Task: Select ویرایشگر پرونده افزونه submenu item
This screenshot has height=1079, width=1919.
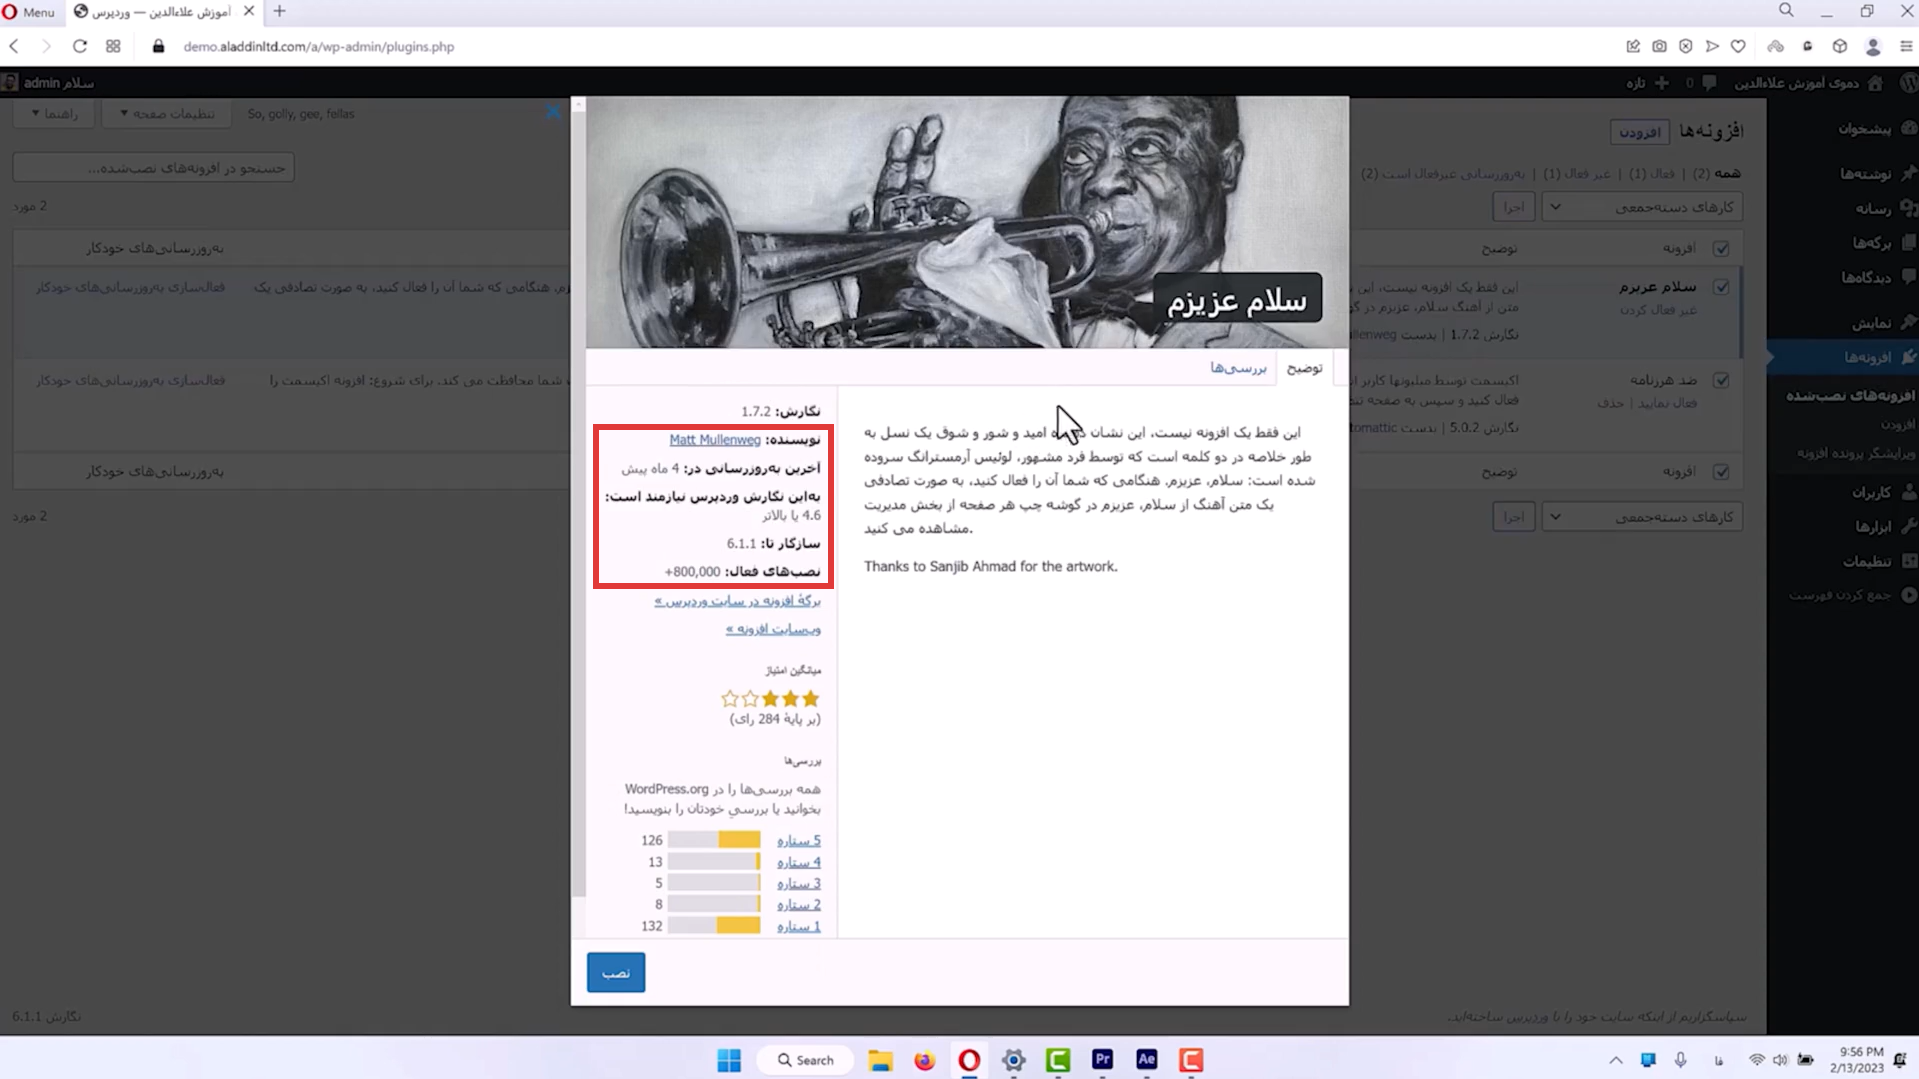Action: [1856, 453]
